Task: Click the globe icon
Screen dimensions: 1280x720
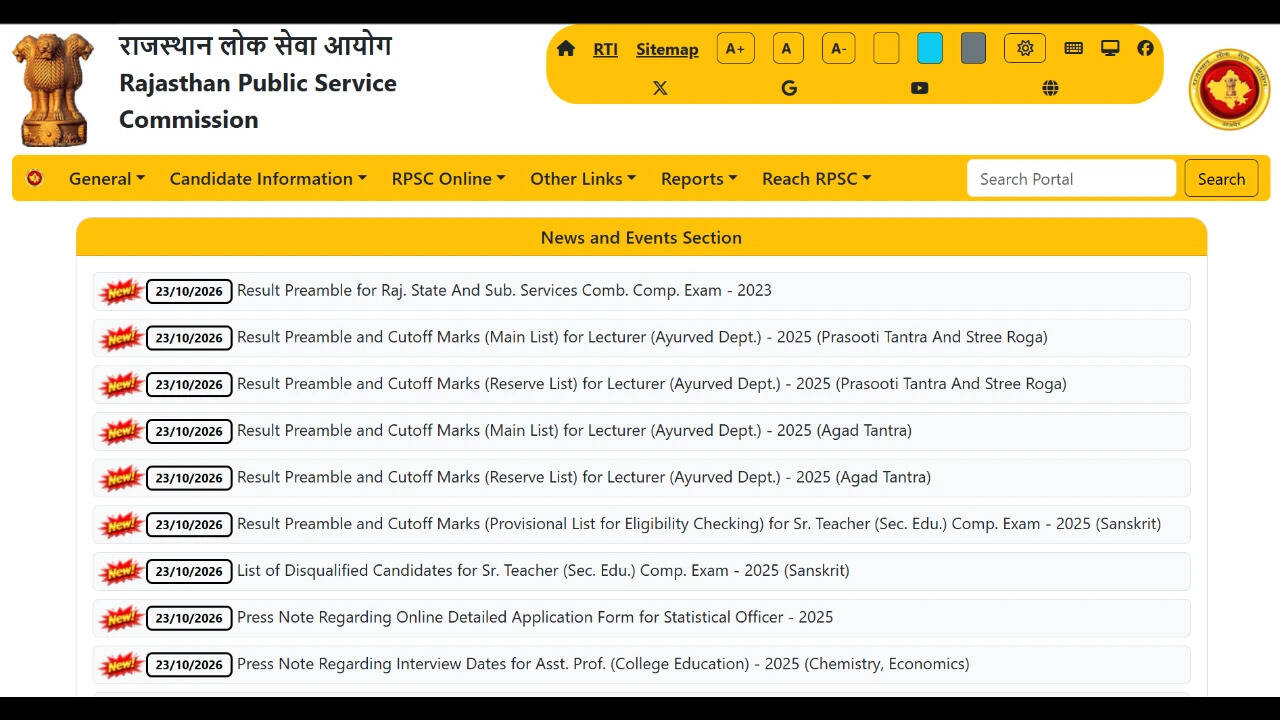Action: 1050,88
